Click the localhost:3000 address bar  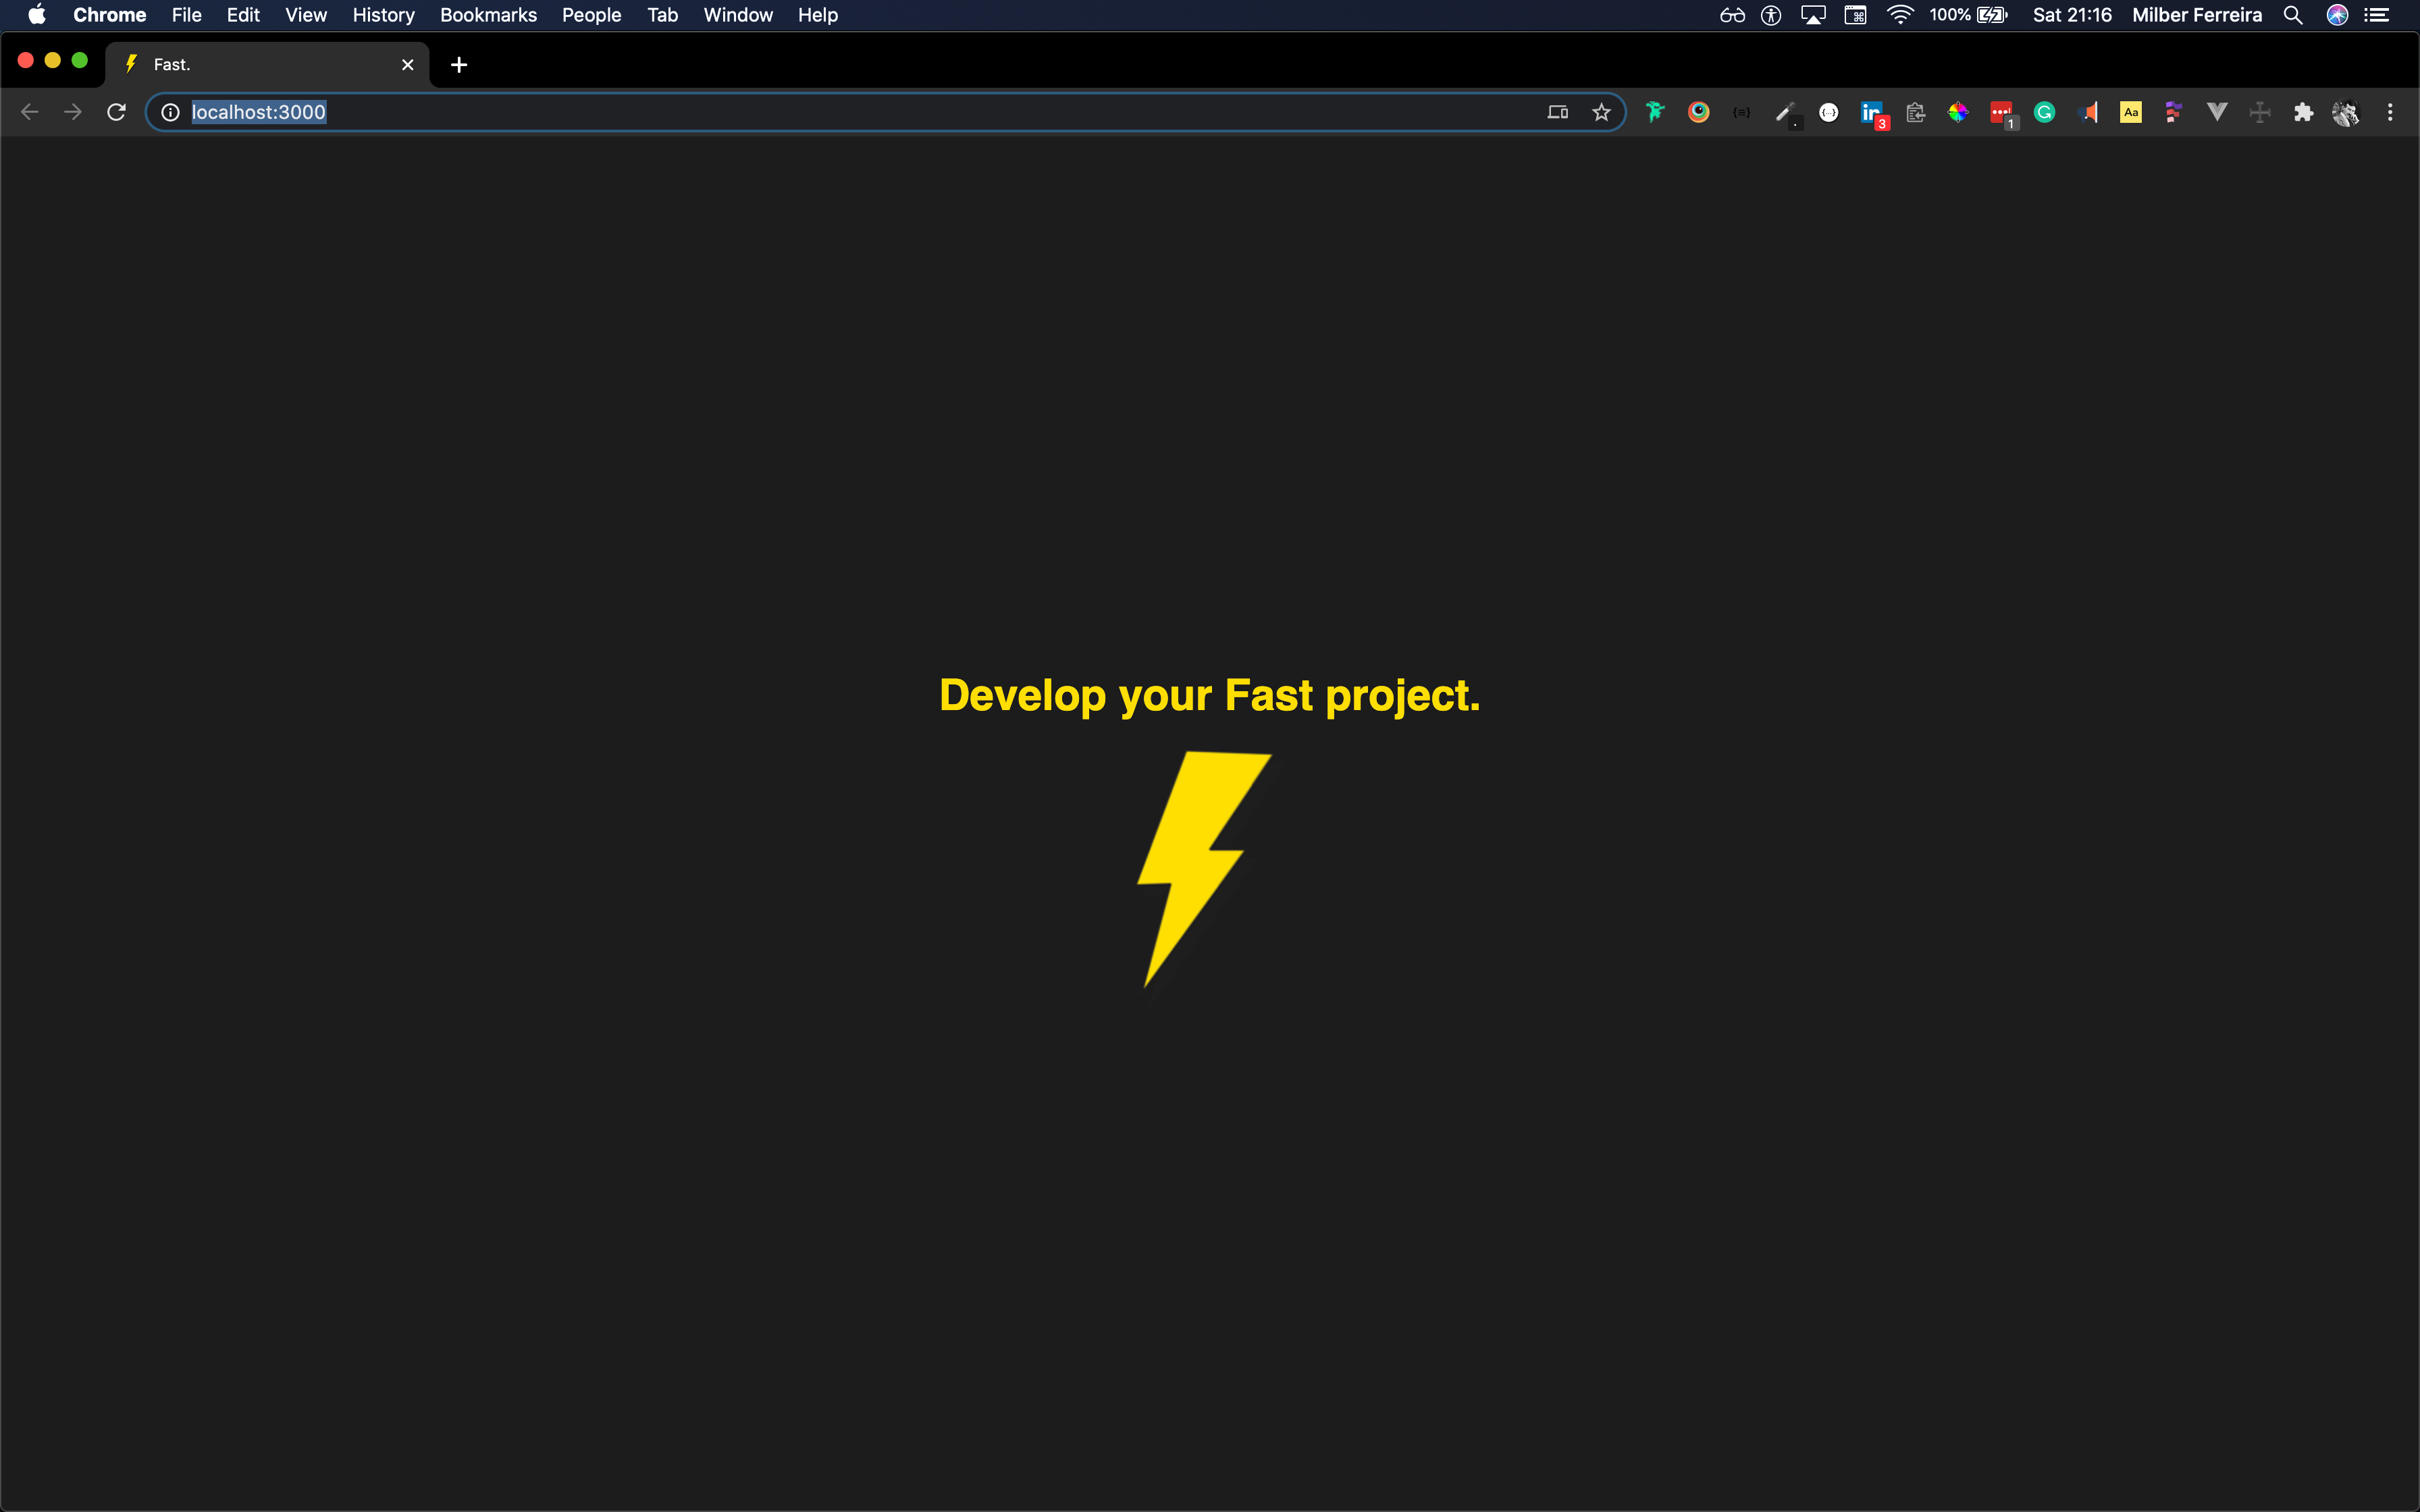800,112
